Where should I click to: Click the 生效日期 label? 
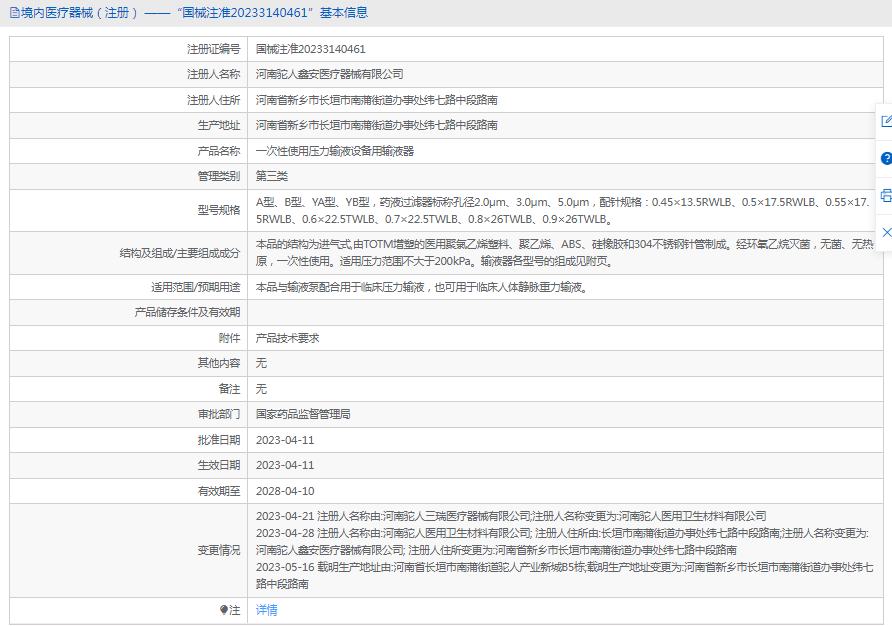click(219, 465)
